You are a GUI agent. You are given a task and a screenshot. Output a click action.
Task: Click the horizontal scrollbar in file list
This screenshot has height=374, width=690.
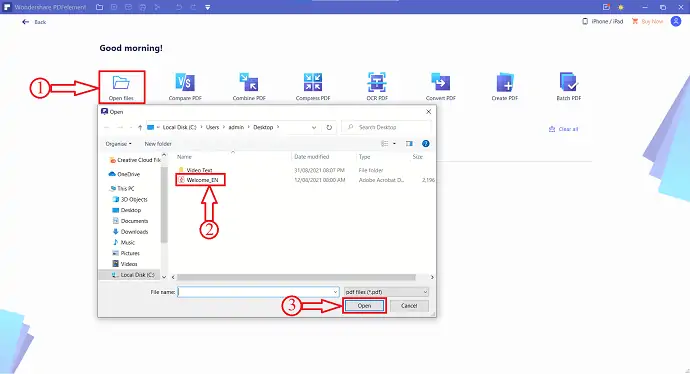(x=296, y=277)
